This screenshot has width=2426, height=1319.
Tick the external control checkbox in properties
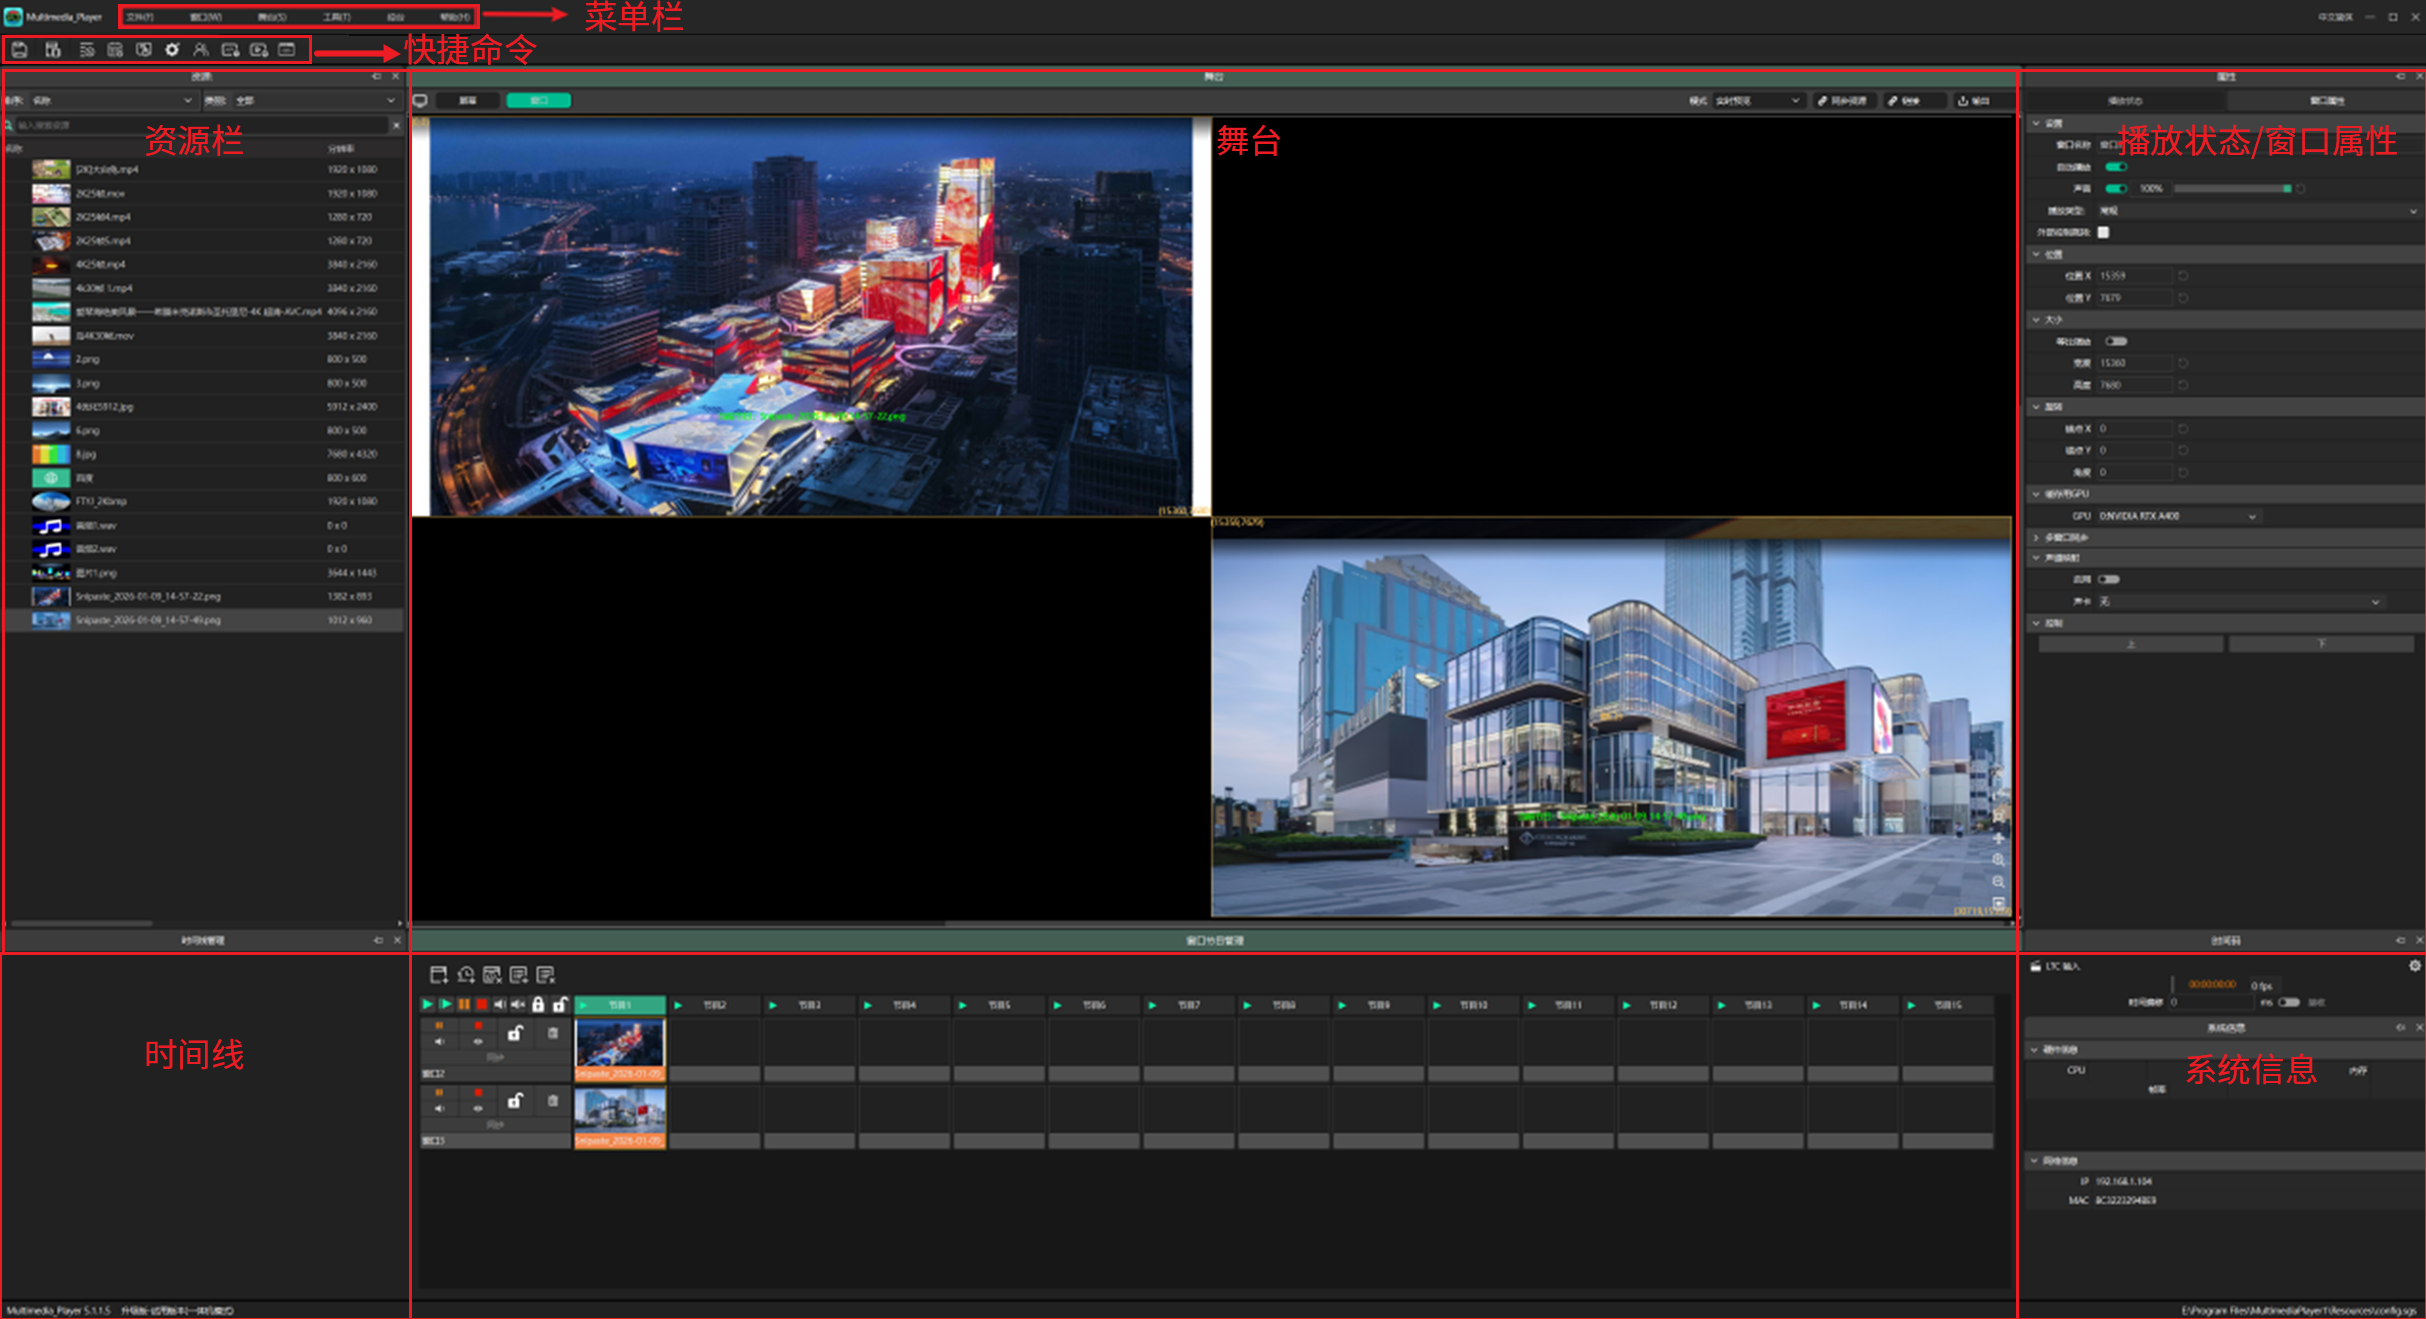pos(2103,232)
